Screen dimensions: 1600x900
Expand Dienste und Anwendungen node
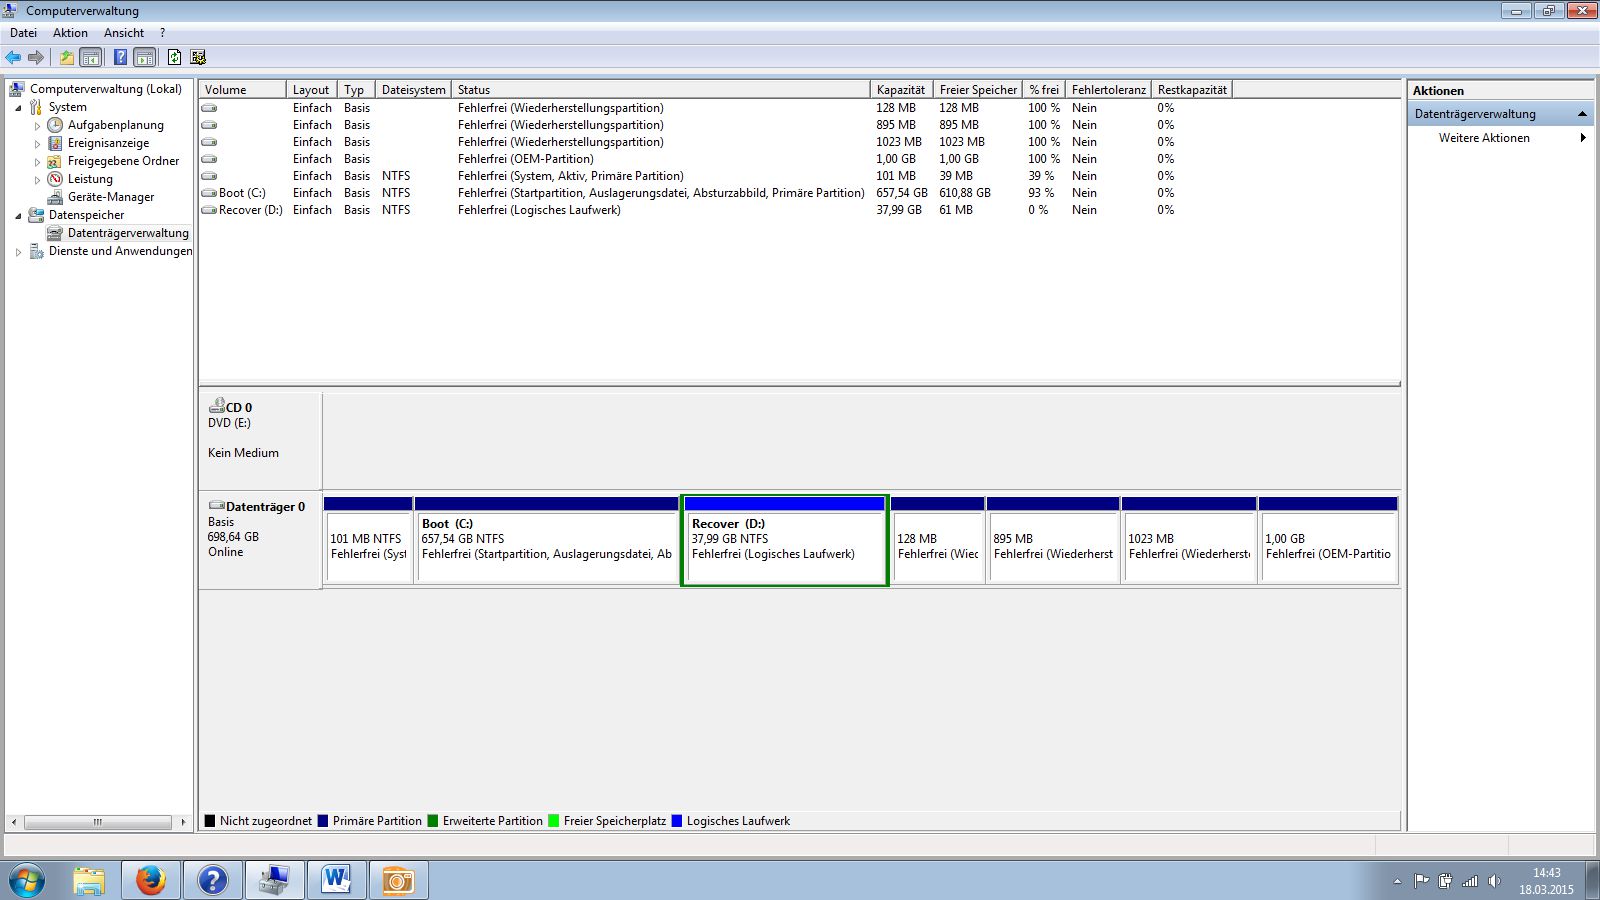coord(18,252)
